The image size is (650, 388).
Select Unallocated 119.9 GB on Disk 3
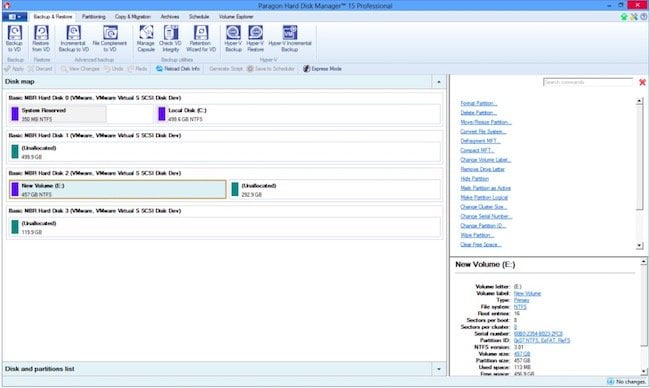point(224,228)
